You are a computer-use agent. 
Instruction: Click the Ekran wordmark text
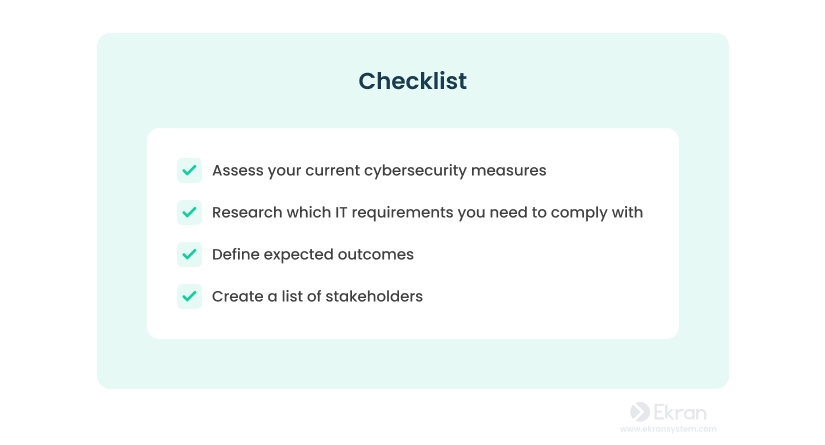click(680, 412)
